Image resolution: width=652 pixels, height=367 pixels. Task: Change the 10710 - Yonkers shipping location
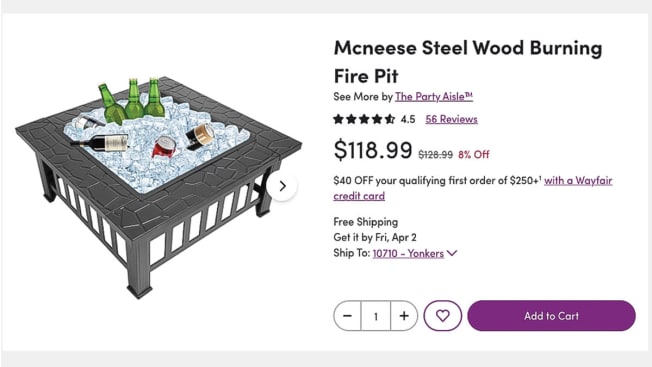coord(408,253)
